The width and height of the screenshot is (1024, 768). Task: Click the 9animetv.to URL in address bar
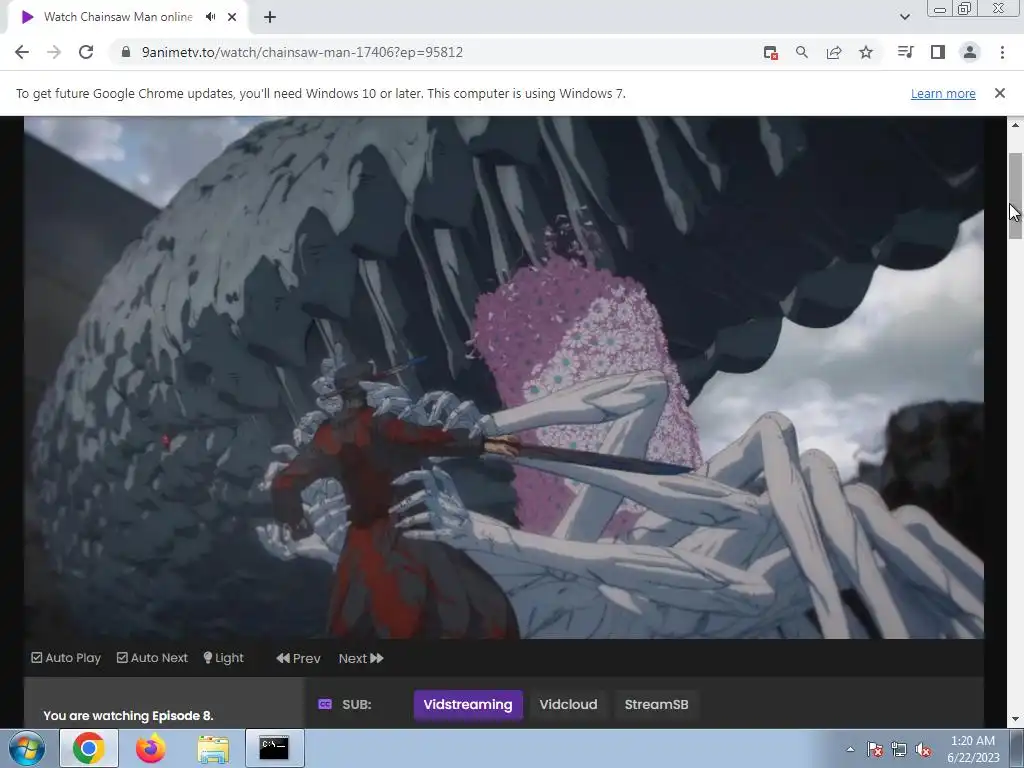point(302,52)
